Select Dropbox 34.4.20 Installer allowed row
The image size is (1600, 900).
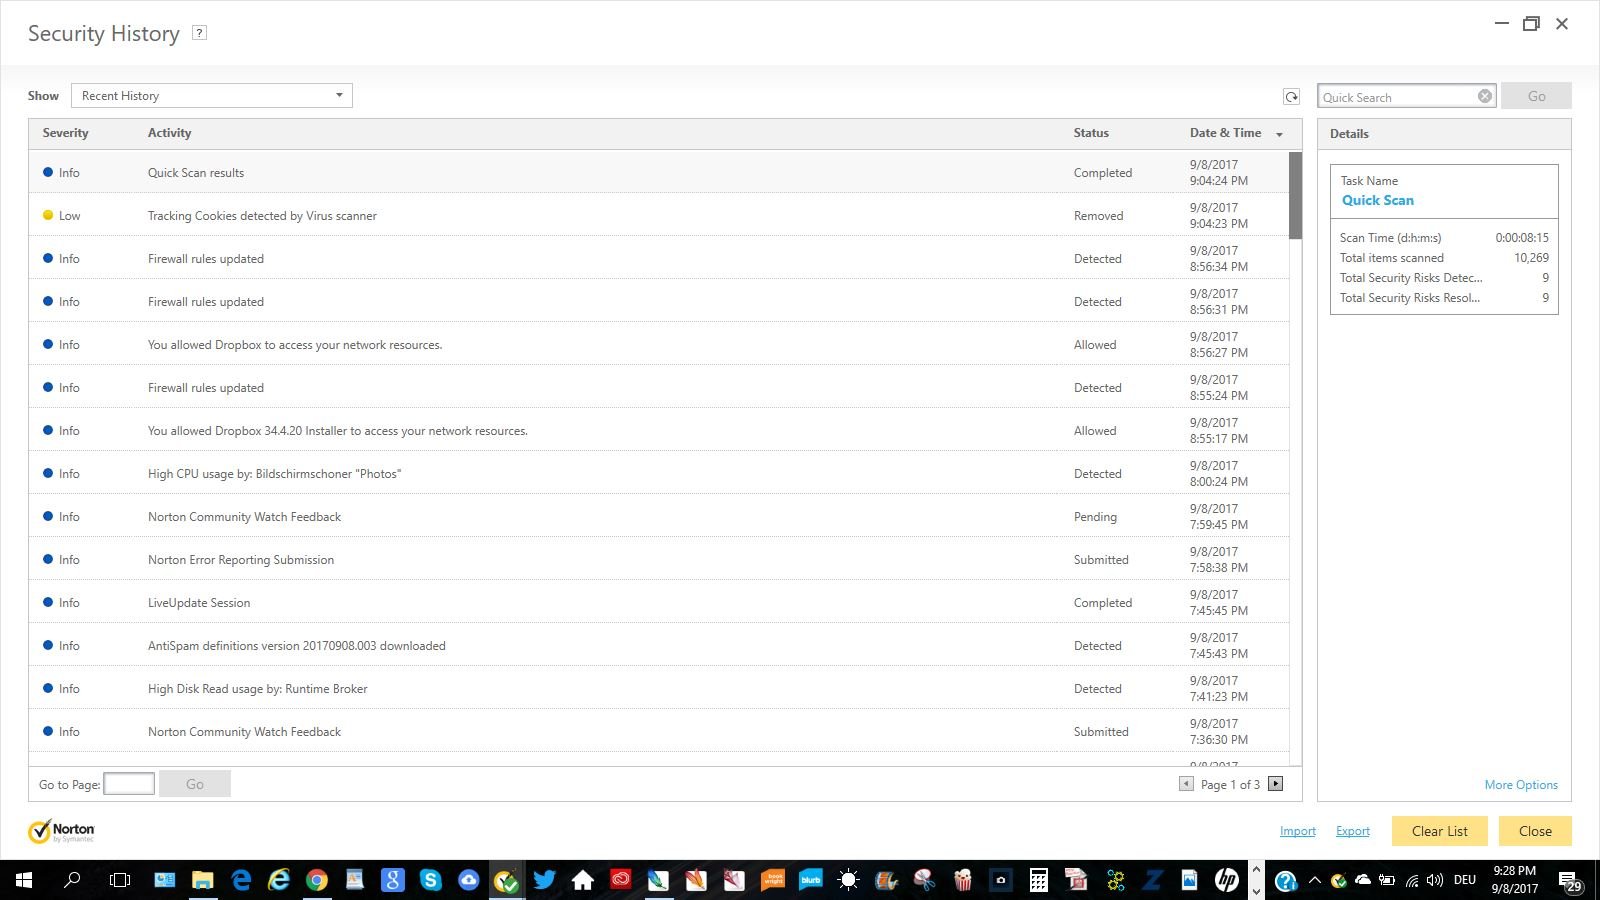coord(658,430)
